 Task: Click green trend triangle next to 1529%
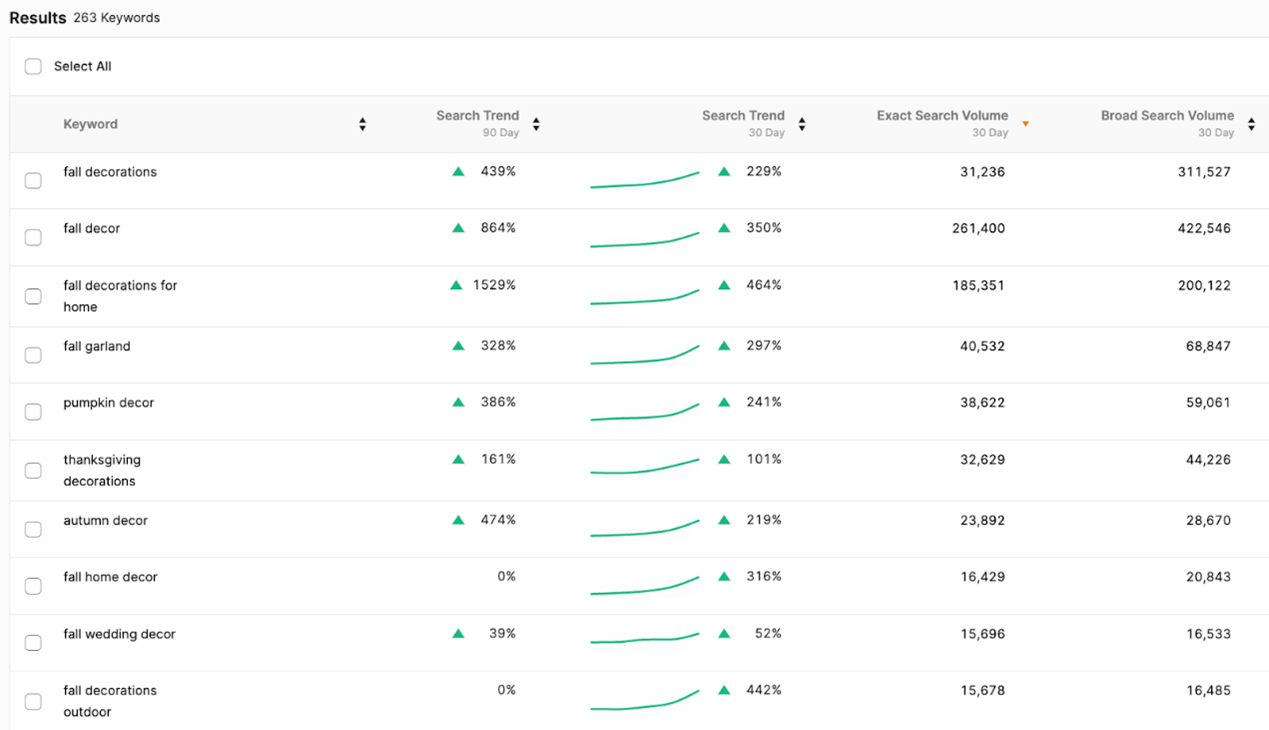click(457, 285)
